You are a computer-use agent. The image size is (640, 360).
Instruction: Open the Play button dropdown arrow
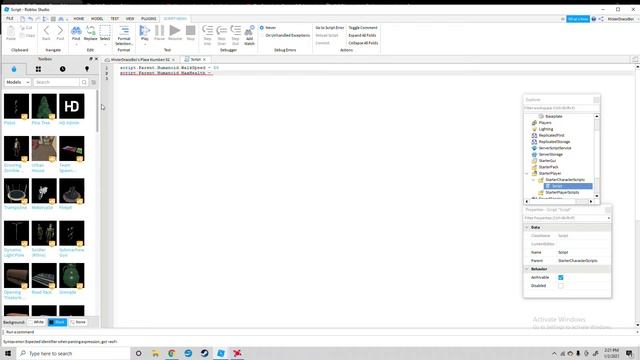point(144,44)
